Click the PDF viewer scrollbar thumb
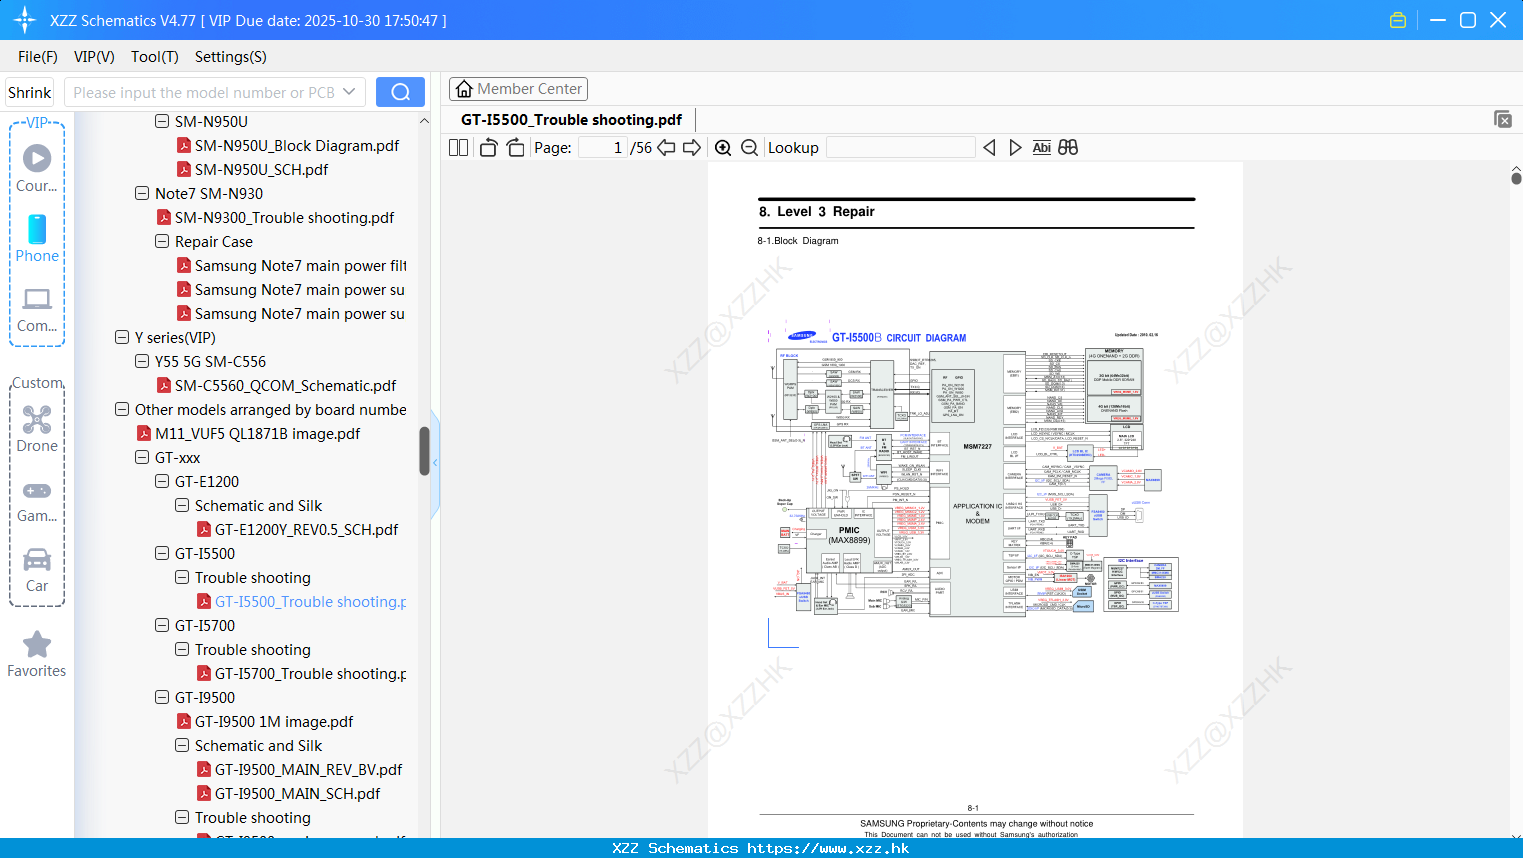This screenshot has height=858, width=1523. click(x=1516, y=178)
